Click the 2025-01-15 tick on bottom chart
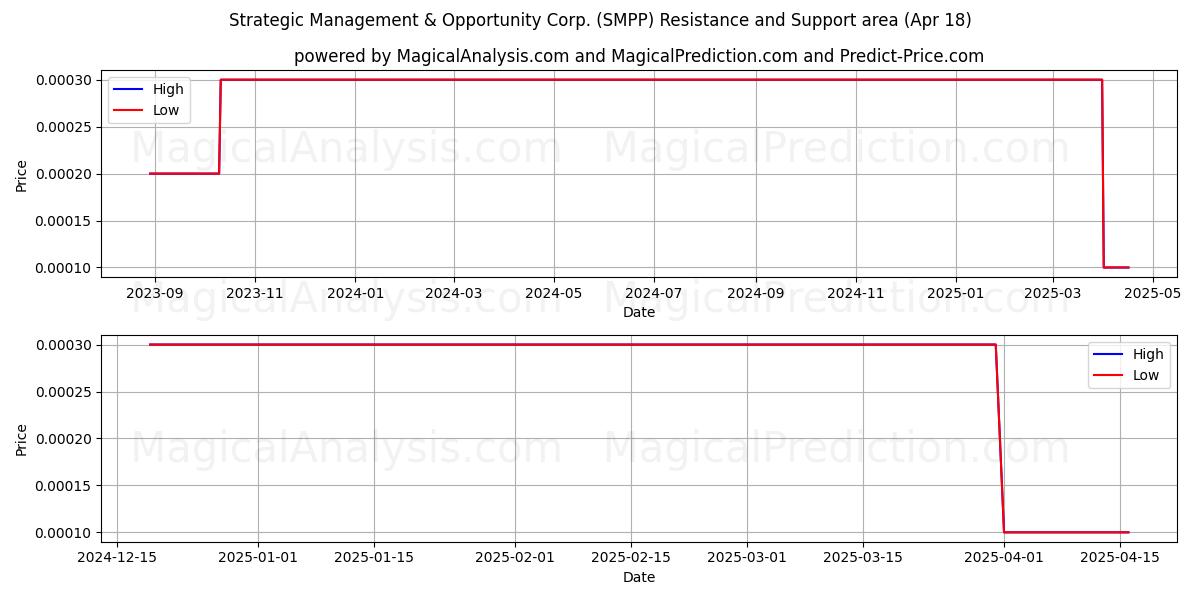 374,559
